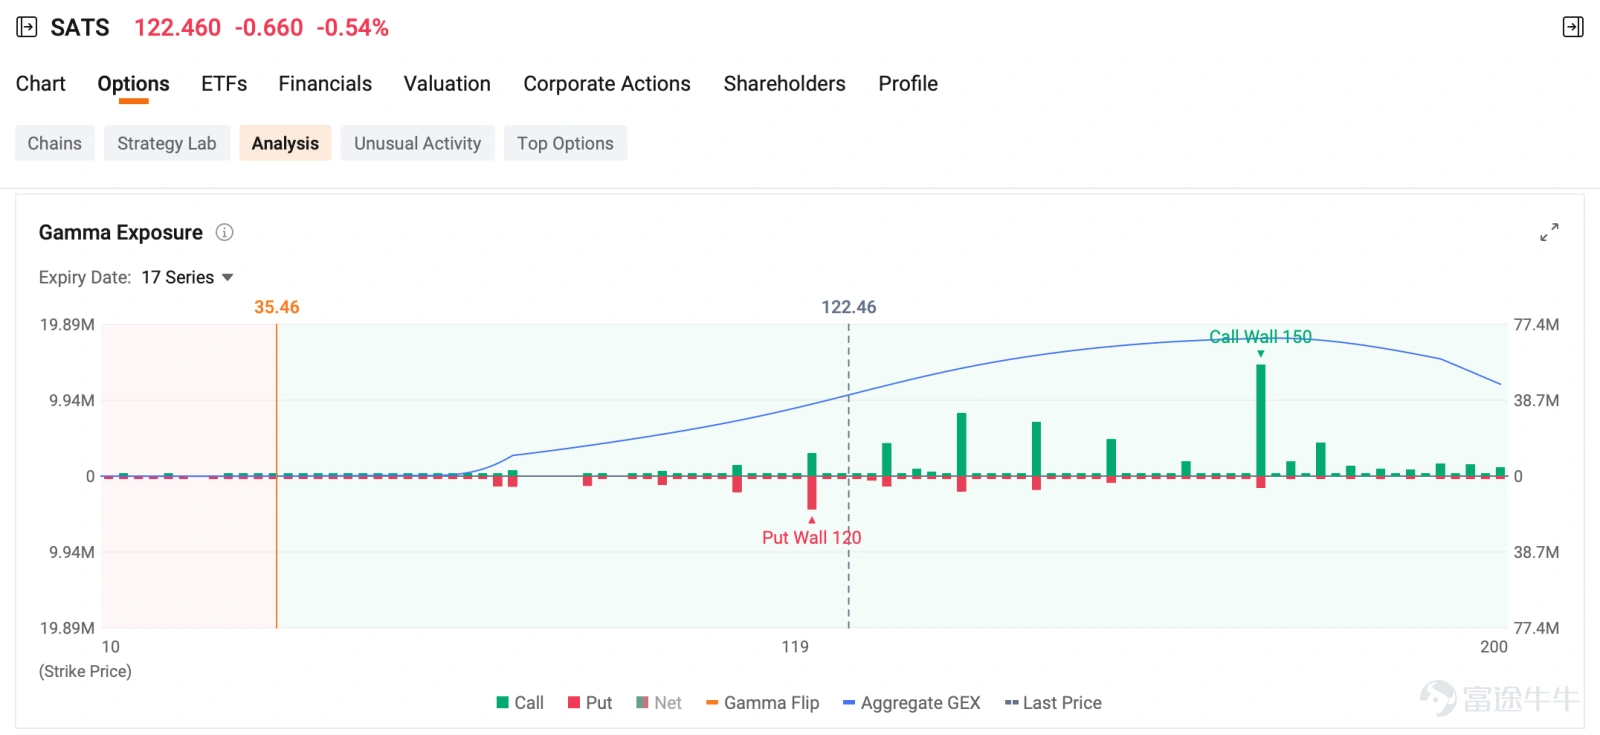Toggle the Call series in legend
This screenshot has height=735, width=1600.
[520, 703]
